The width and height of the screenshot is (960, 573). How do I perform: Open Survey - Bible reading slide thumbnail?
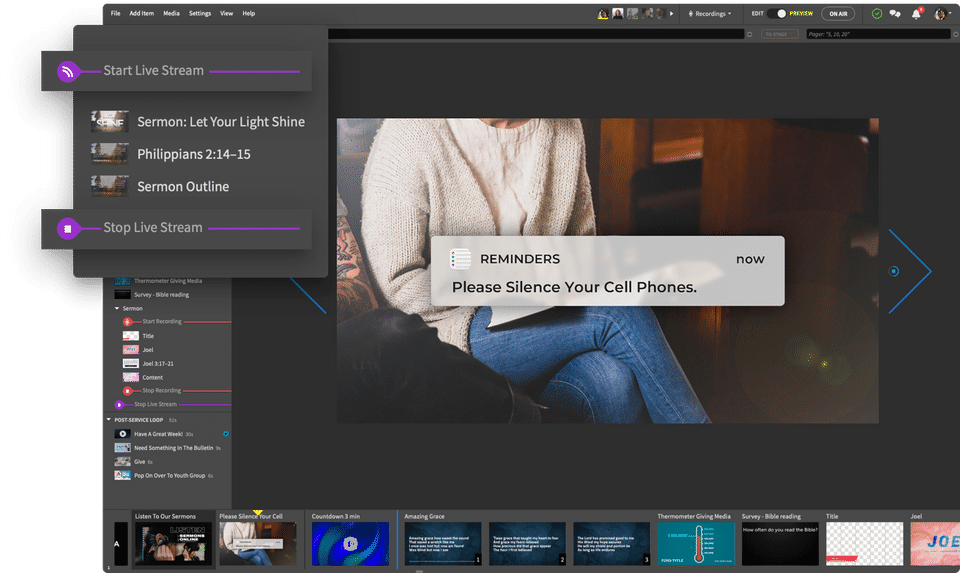781,544
